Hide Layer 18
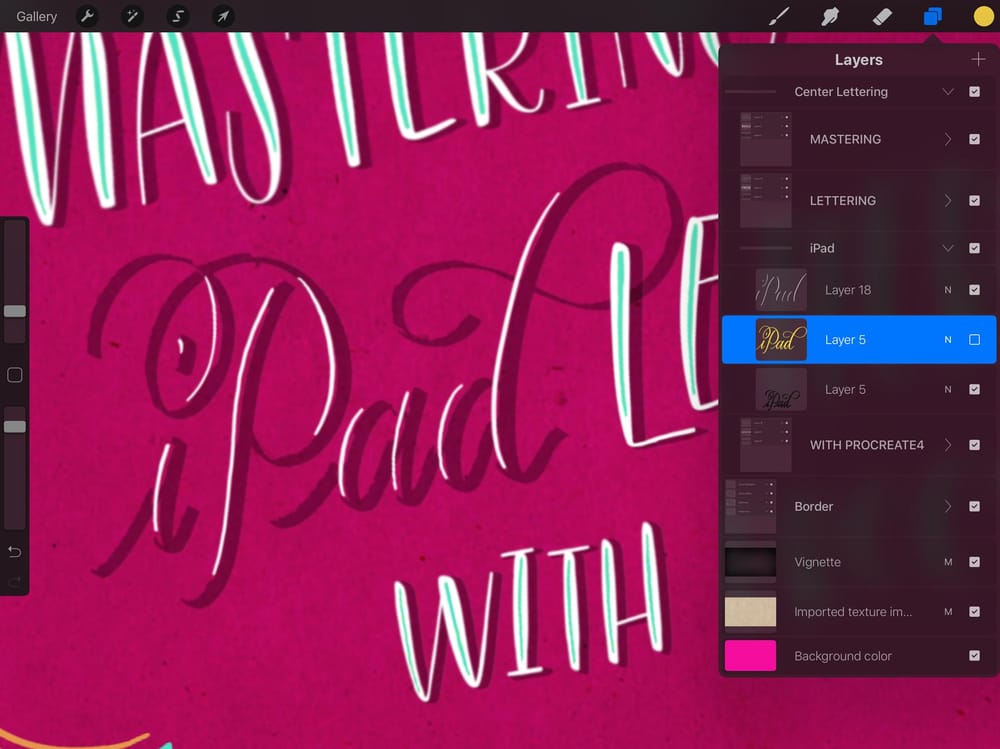The image size is (1000, 749). 974,290
